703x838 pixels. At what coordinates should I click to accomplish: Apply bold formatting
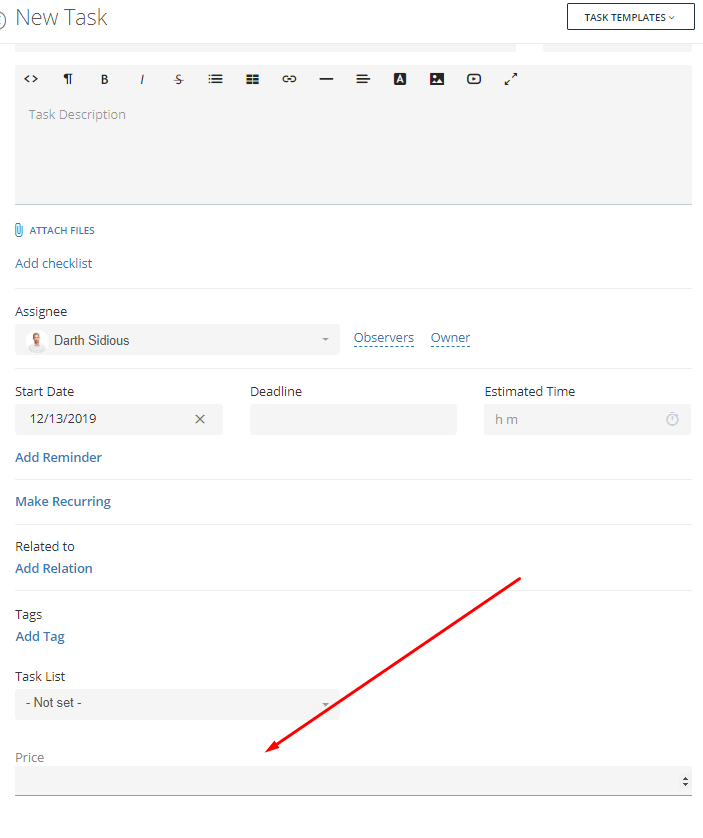tap(105, 79)
